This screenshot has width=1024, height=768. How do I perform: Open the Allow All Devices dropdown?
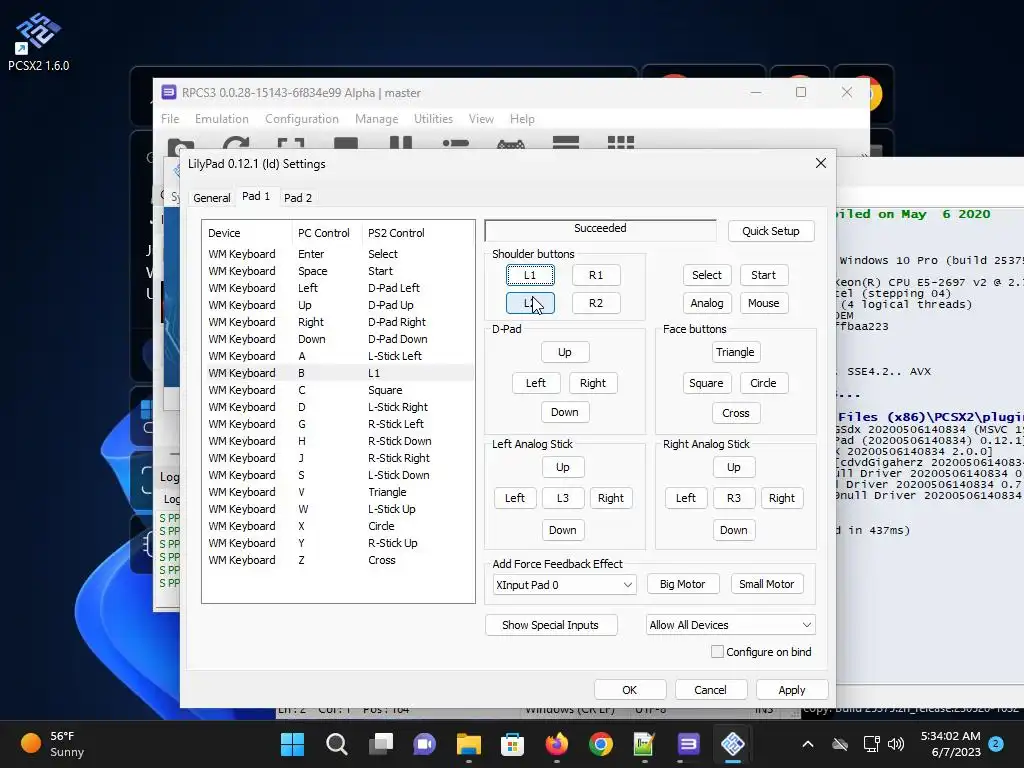(x=730, y=625)
